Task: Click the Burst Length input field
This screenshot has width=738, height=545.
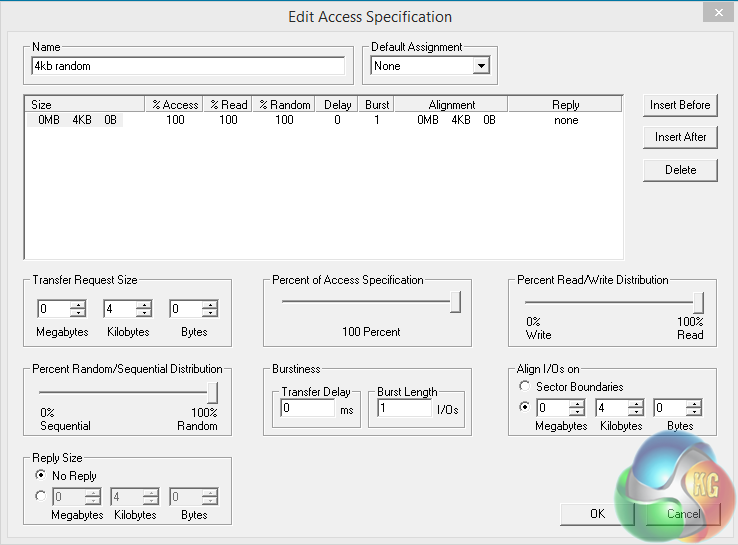Action: tap(401, 409)
